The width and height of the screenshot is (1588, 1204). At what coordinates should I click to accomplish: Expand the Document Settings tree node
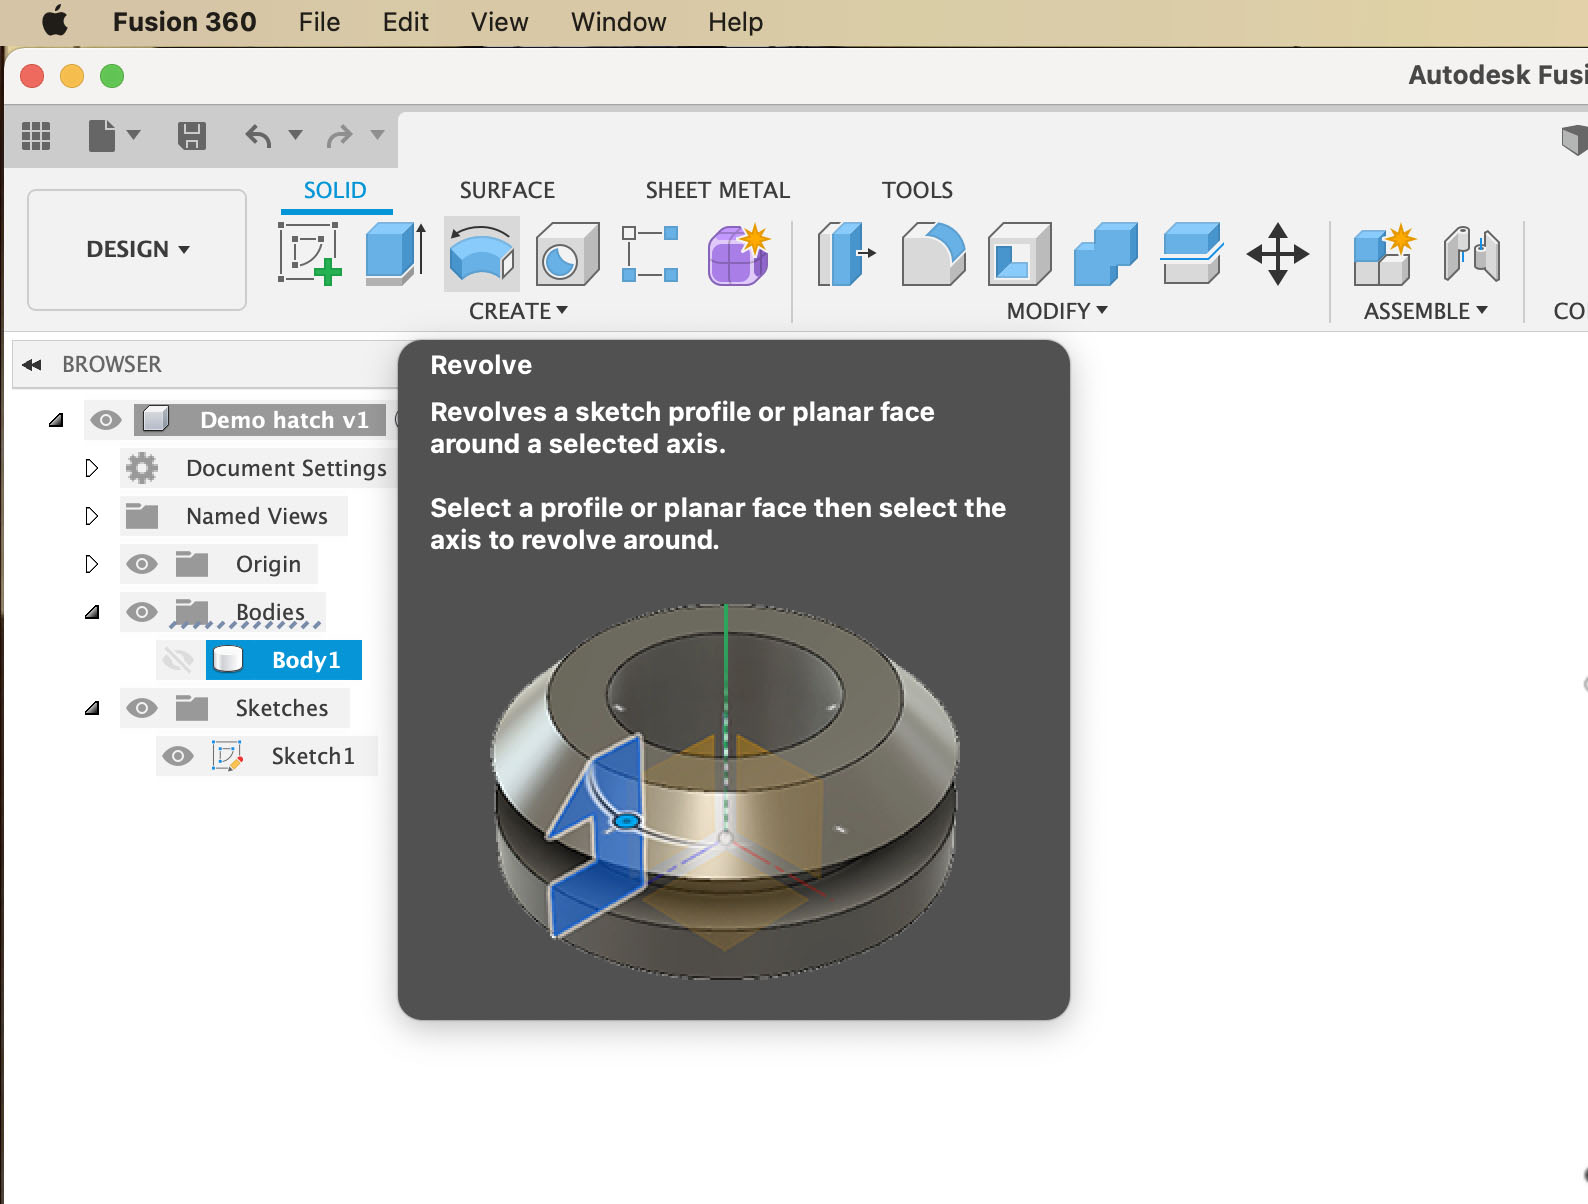pos(91,468)
